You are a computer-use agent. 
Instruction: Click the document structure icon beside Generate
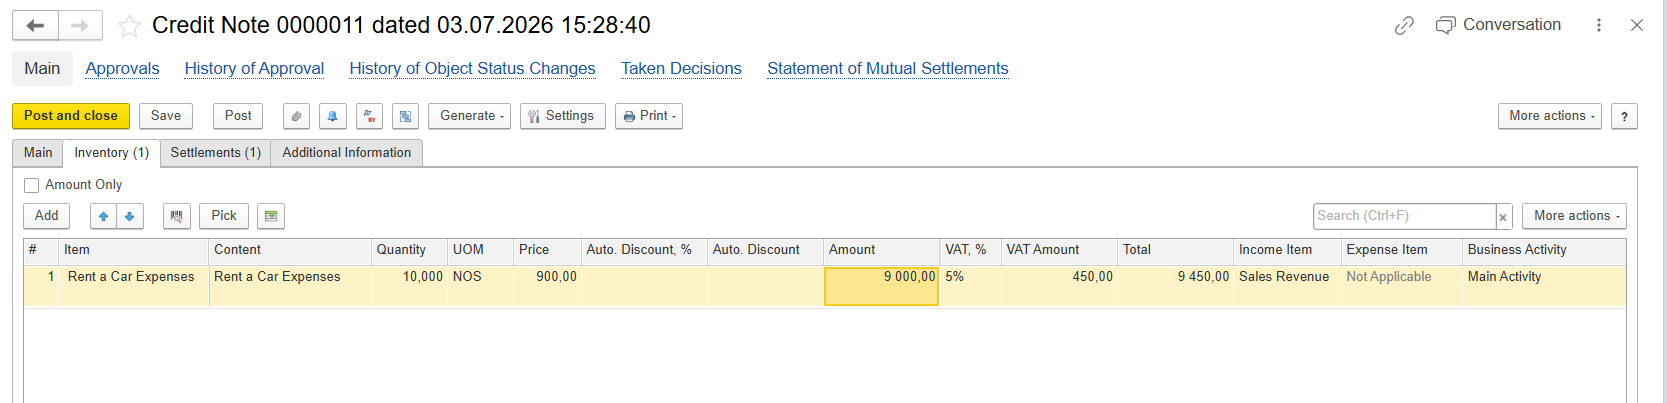coord(405,116)
